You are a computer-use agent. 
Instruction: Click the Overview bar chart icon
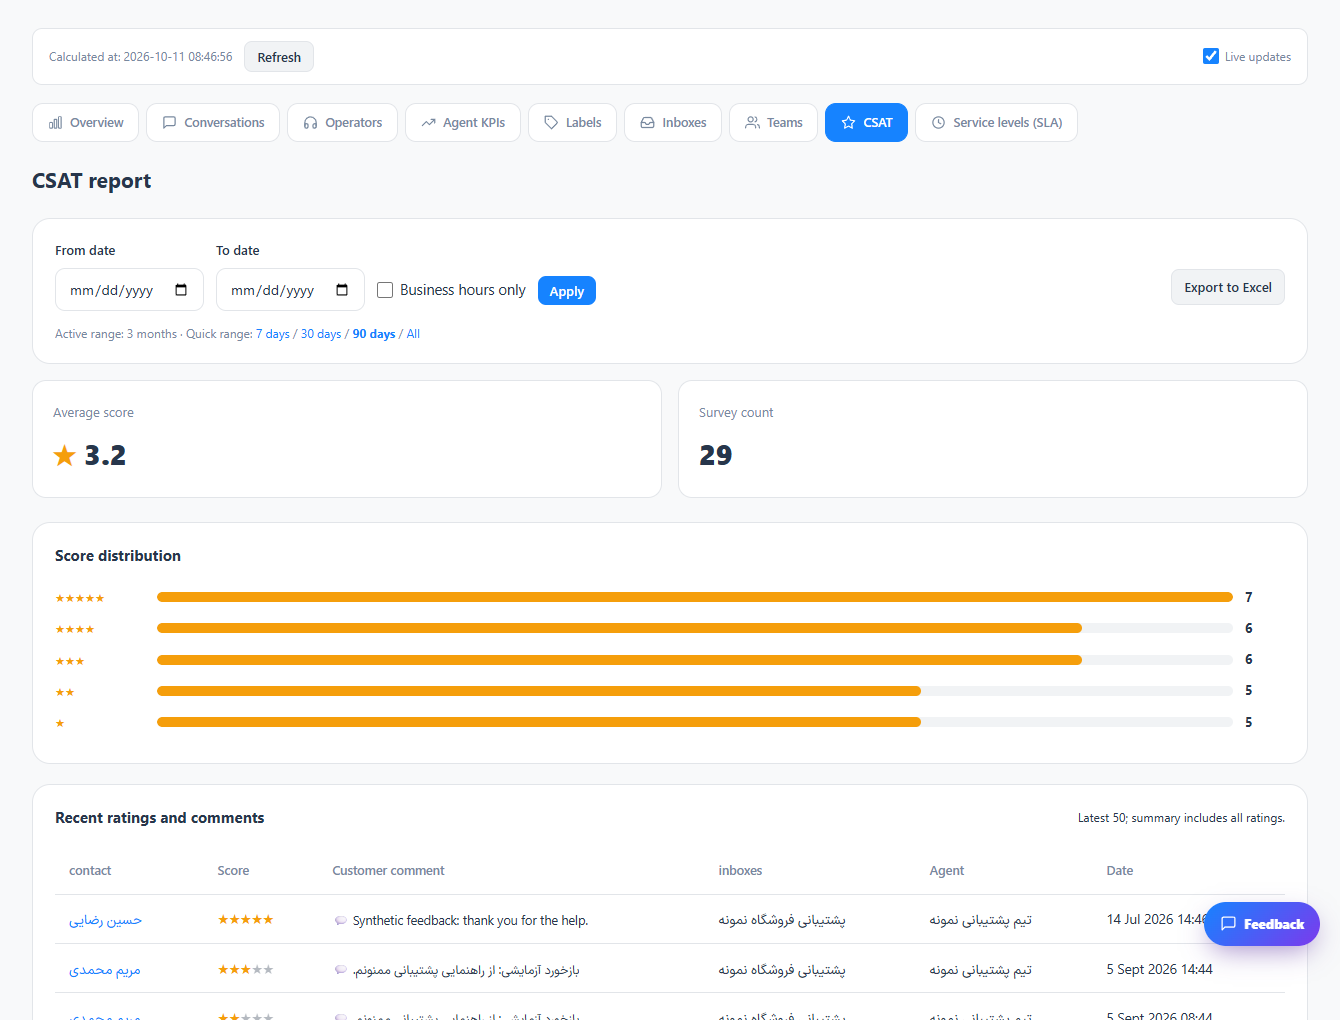55,123
